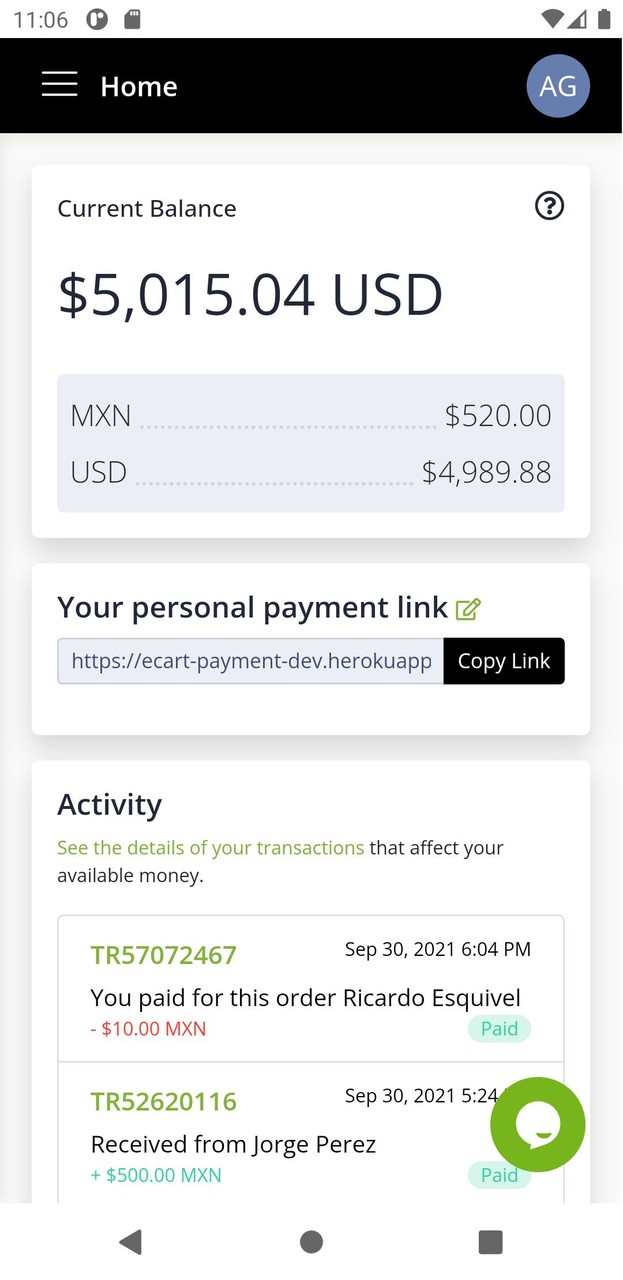Select the payment link URL field
623x1280 pixels.
pyautogui.click(x=249, y=661)
